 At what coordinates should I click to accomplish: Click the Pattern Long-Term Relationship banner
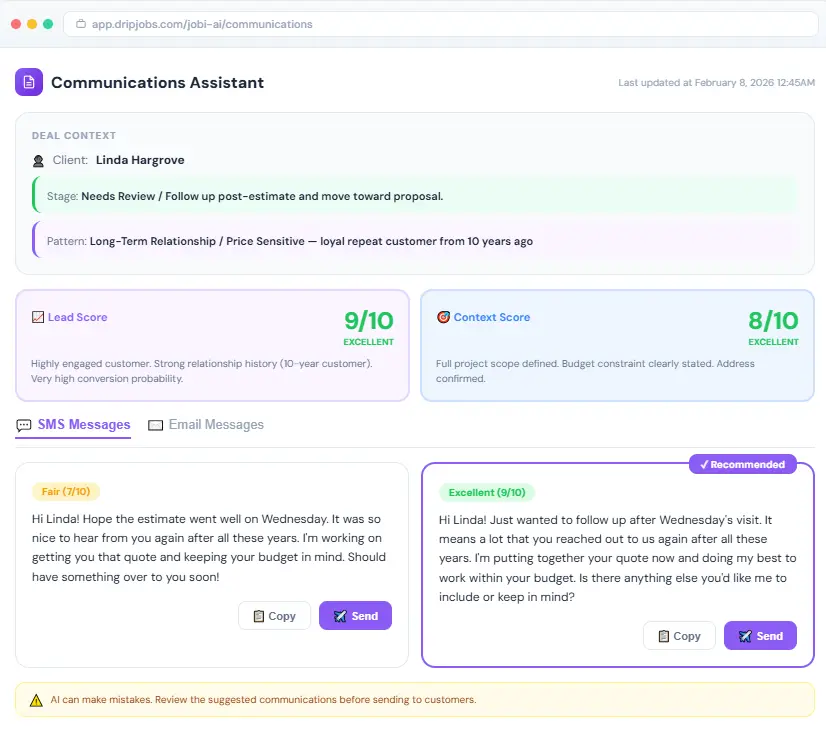tap(415, 241)
